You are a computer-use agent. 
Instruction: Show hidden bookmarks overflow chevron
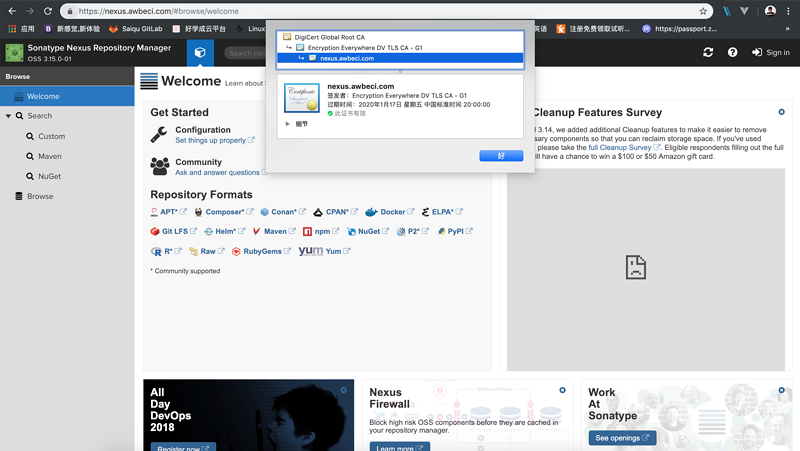(788, 29)
